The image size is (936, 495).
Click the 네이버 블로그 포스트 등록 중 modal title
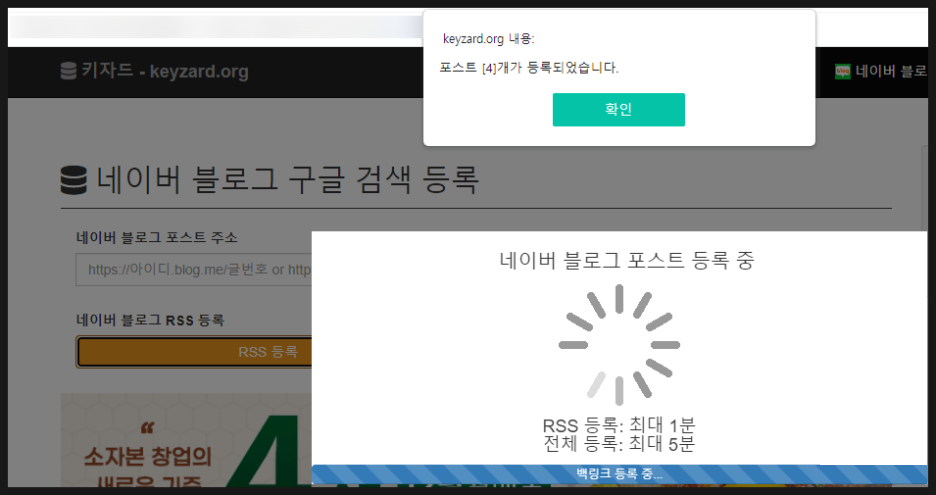(x=627, y=260)
